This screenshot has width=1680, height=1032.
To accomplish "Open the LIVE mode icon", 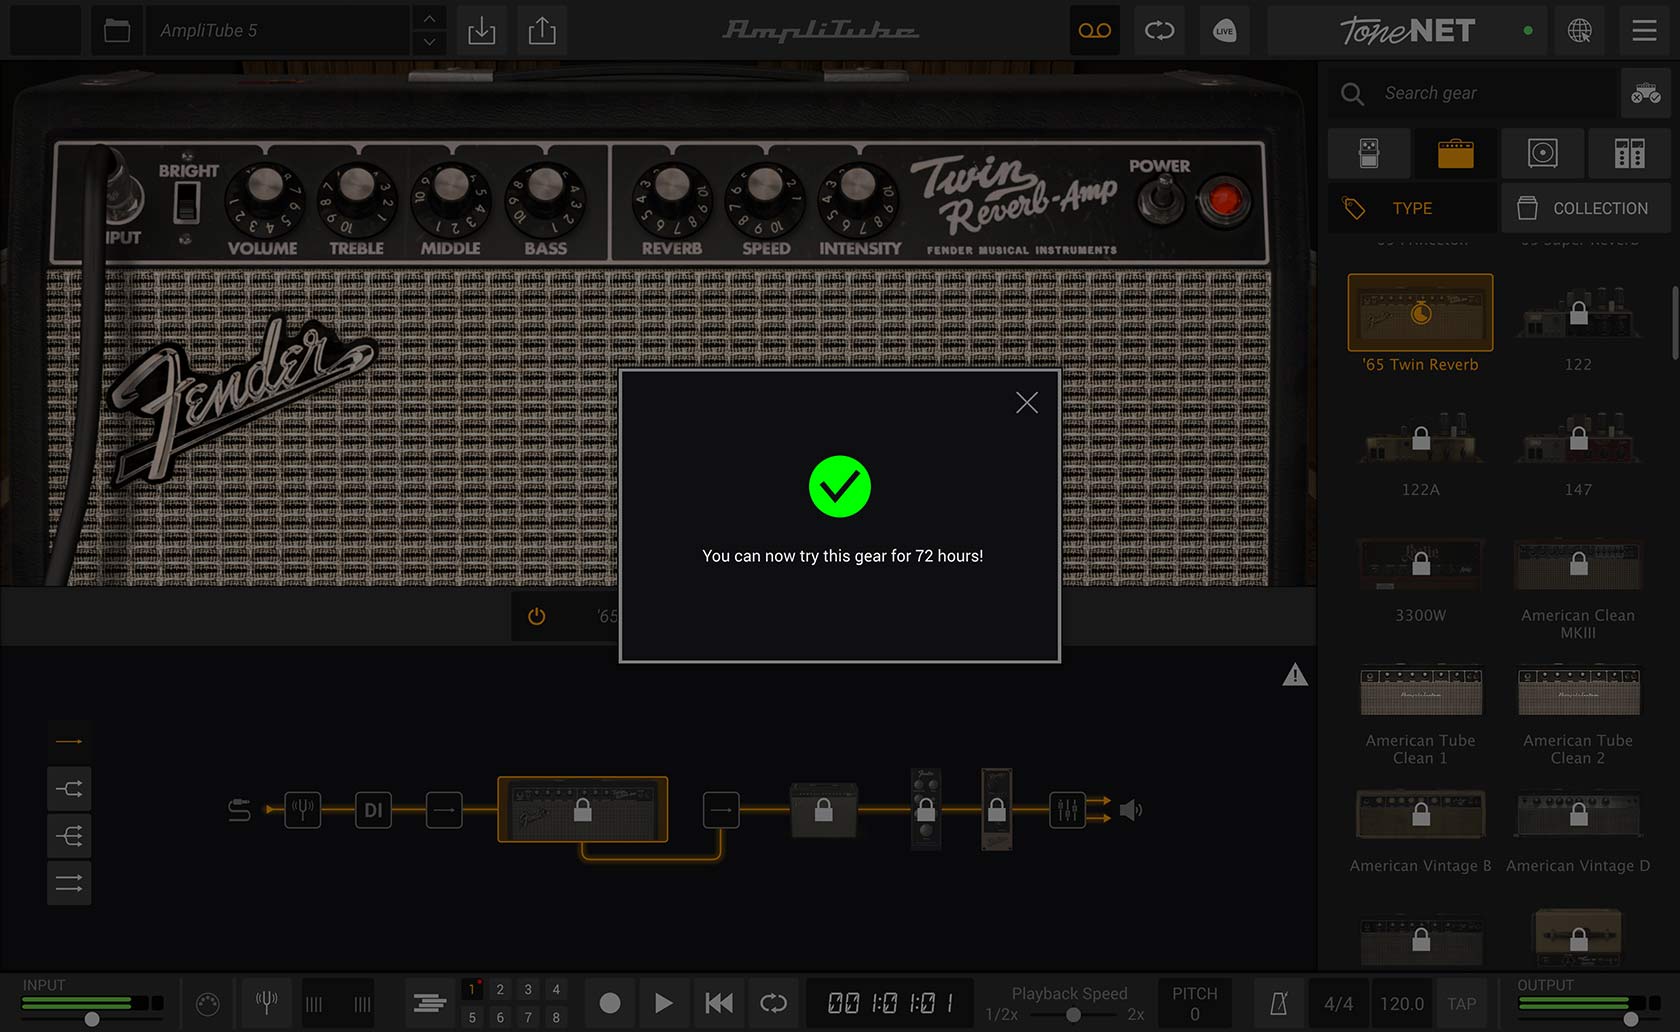I will (x=1224, y=30).
